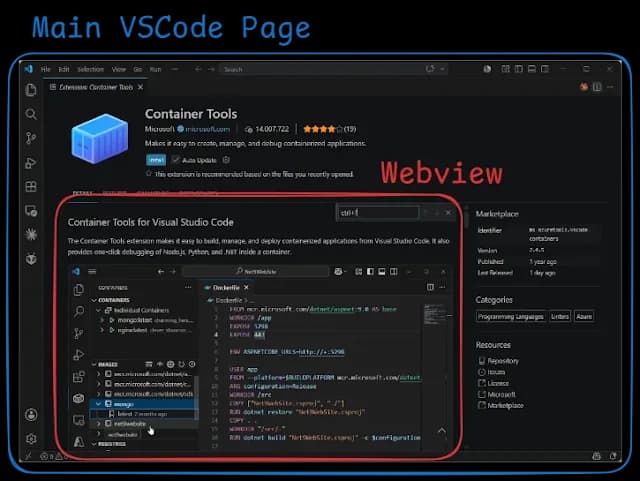640x481 pixels.
Task: Show more menus with the title bar ellipsis
Action: click(175, 69)
